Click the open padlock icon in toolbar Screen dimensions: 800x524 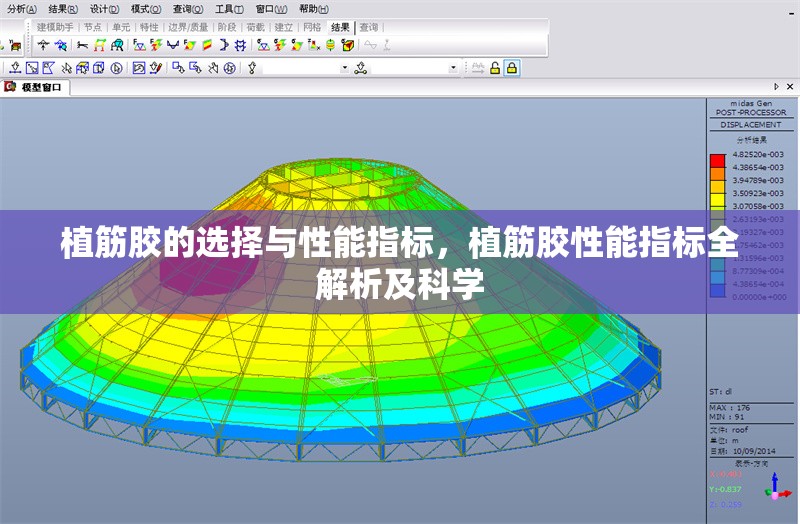click(x=494, y=68)
